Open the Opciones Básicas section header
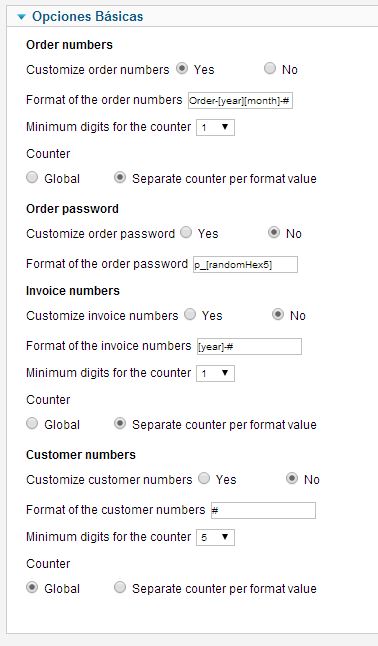 tap(87, 16)
